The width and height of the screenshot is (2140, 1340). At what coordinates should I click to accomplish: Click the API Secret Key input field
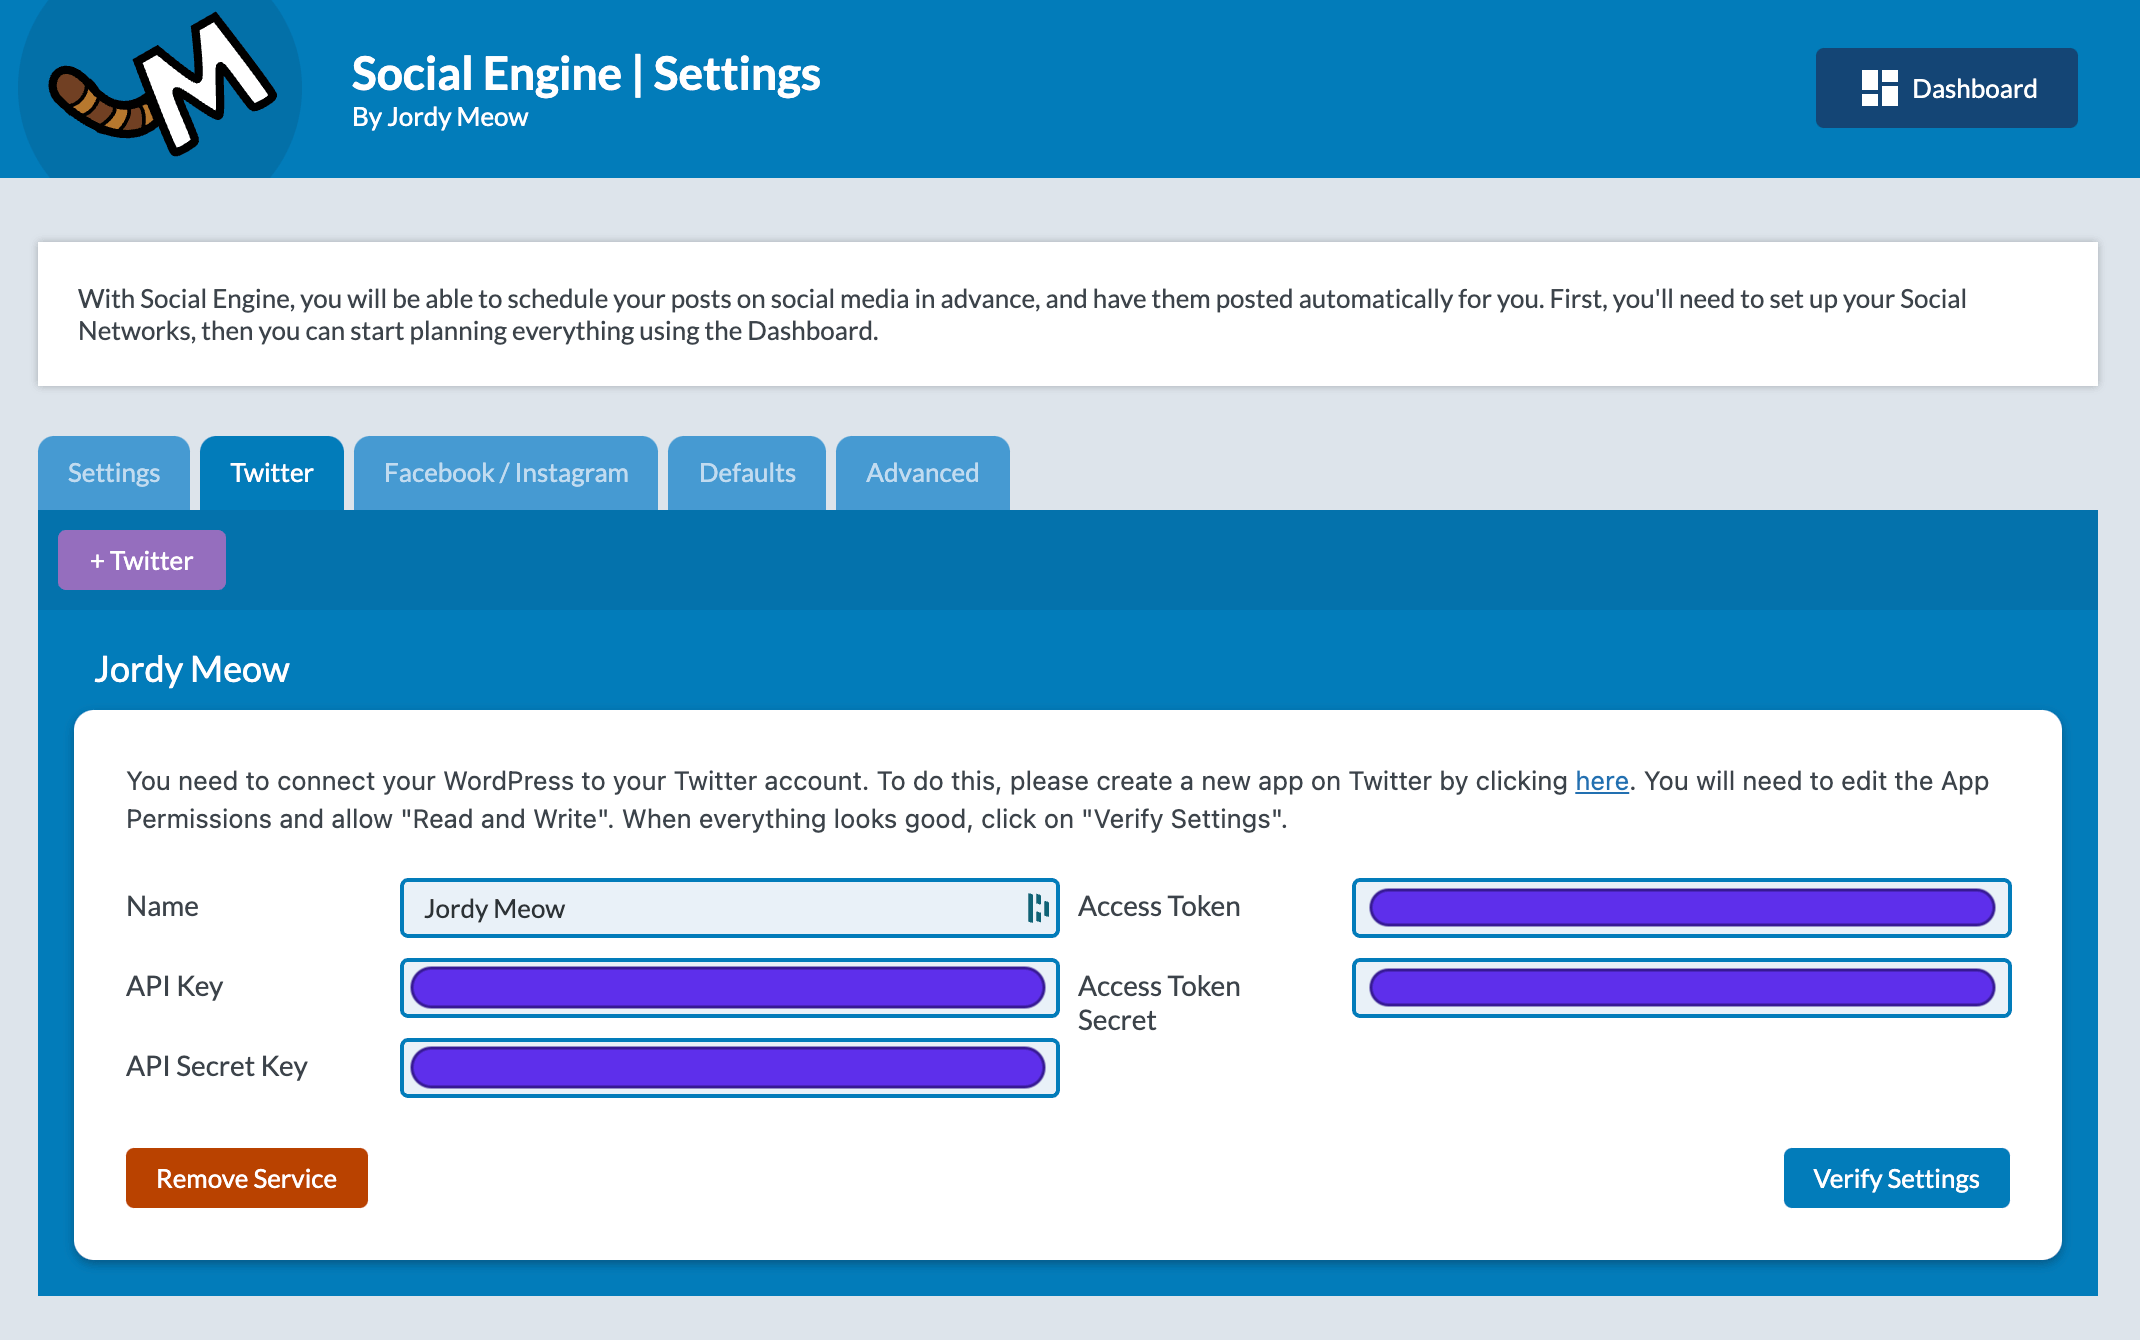(730, 1068)
